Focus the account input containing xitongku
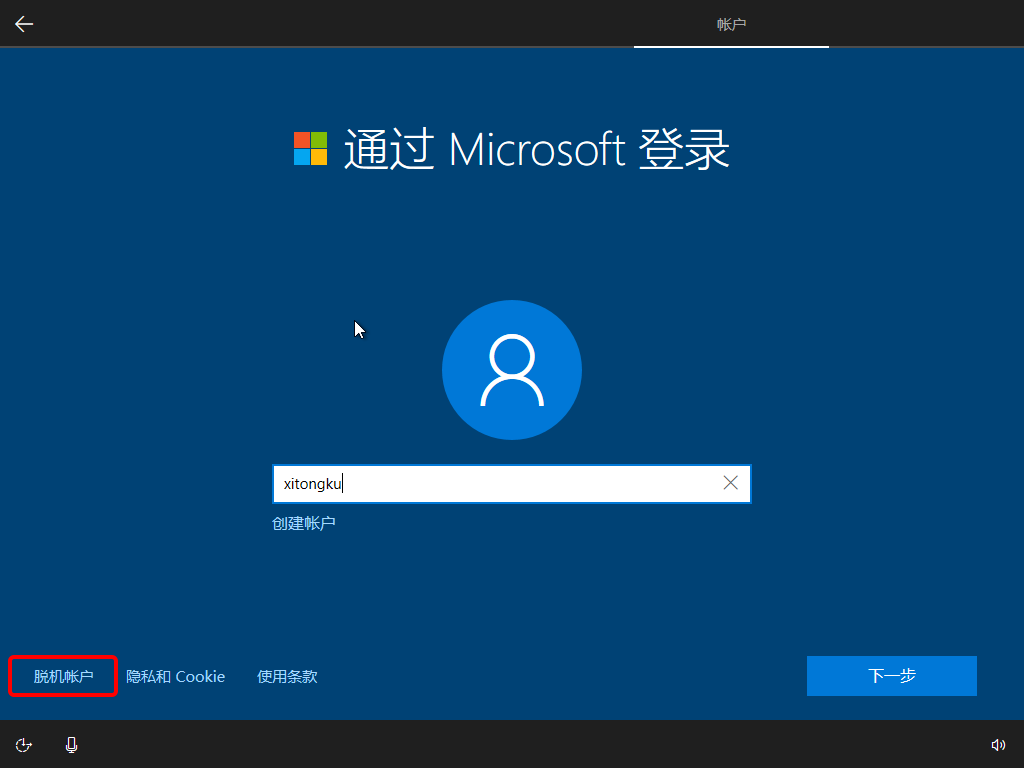The height and width of the screenshot is (768, 1024). pyautogui.click(x=511, y=484)
